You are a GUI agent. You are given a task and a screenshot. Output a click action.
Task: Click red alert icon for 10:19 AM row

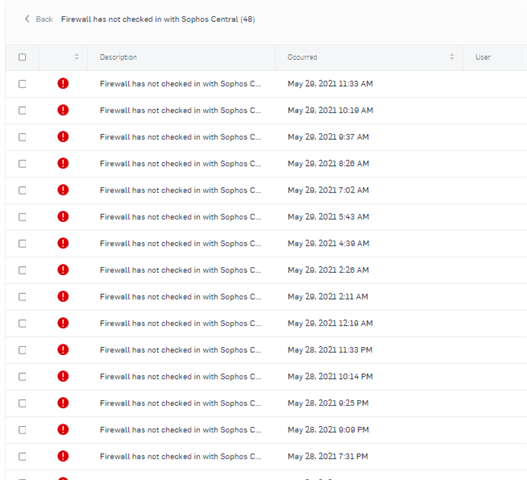click(63, 110)
